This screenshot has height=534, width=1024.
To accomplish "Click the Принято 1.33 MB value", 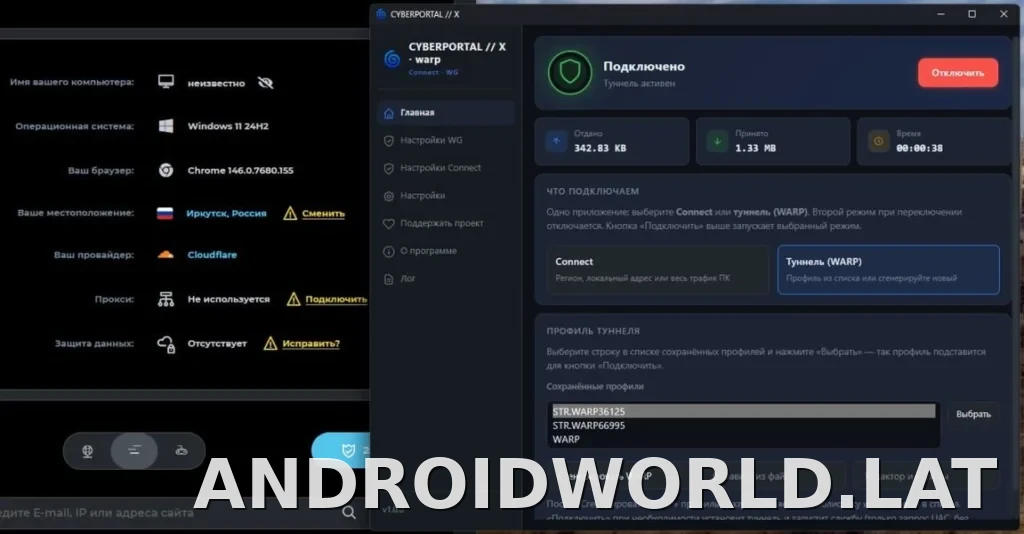I will tap(755, 148).
